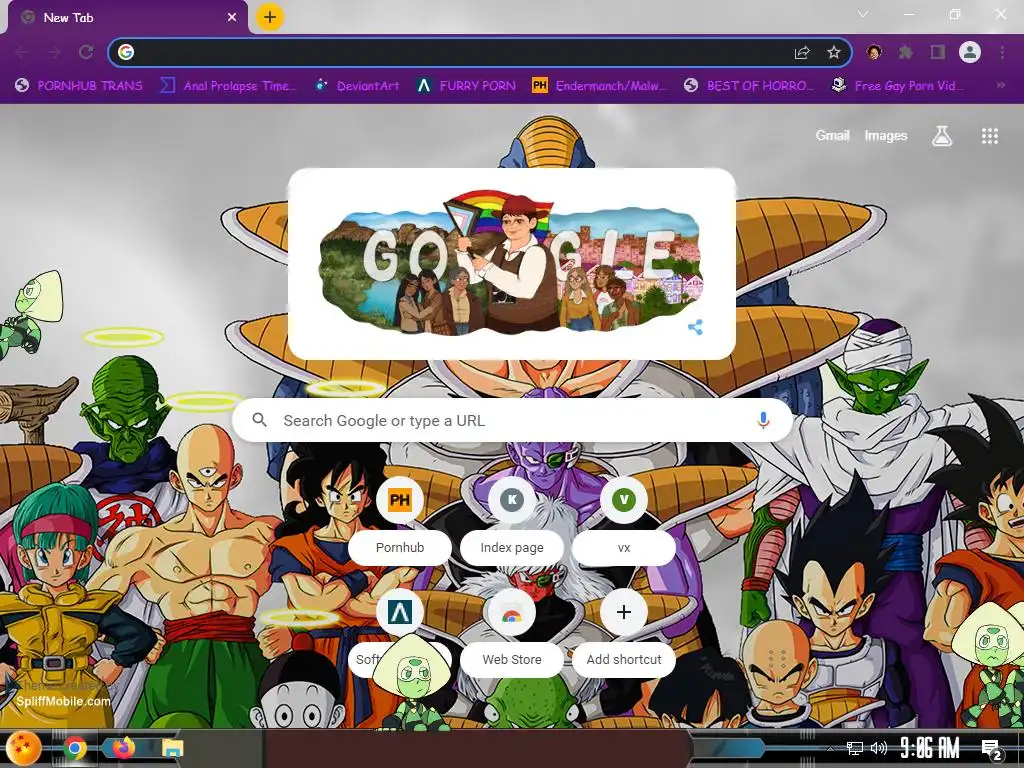
Task: Click the share this page icon
Action: 802,52
